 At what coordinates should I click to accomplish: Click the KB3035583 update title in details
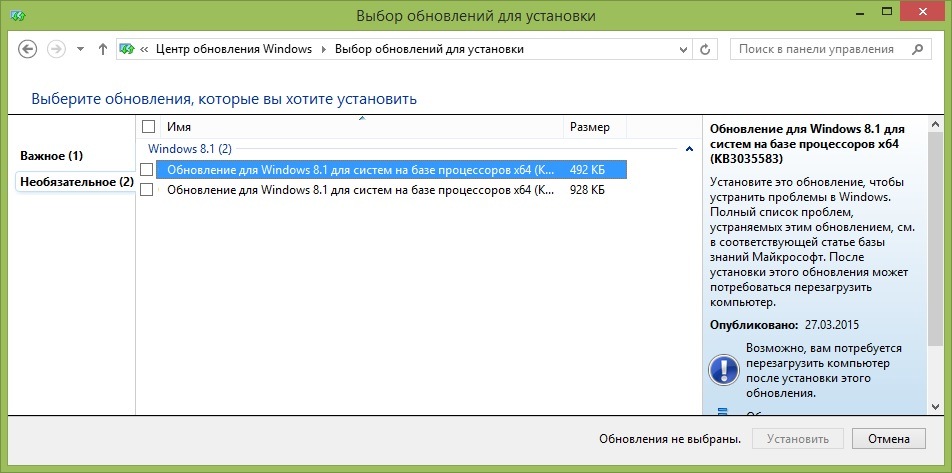pyautogui.click(x=808, y=145)
